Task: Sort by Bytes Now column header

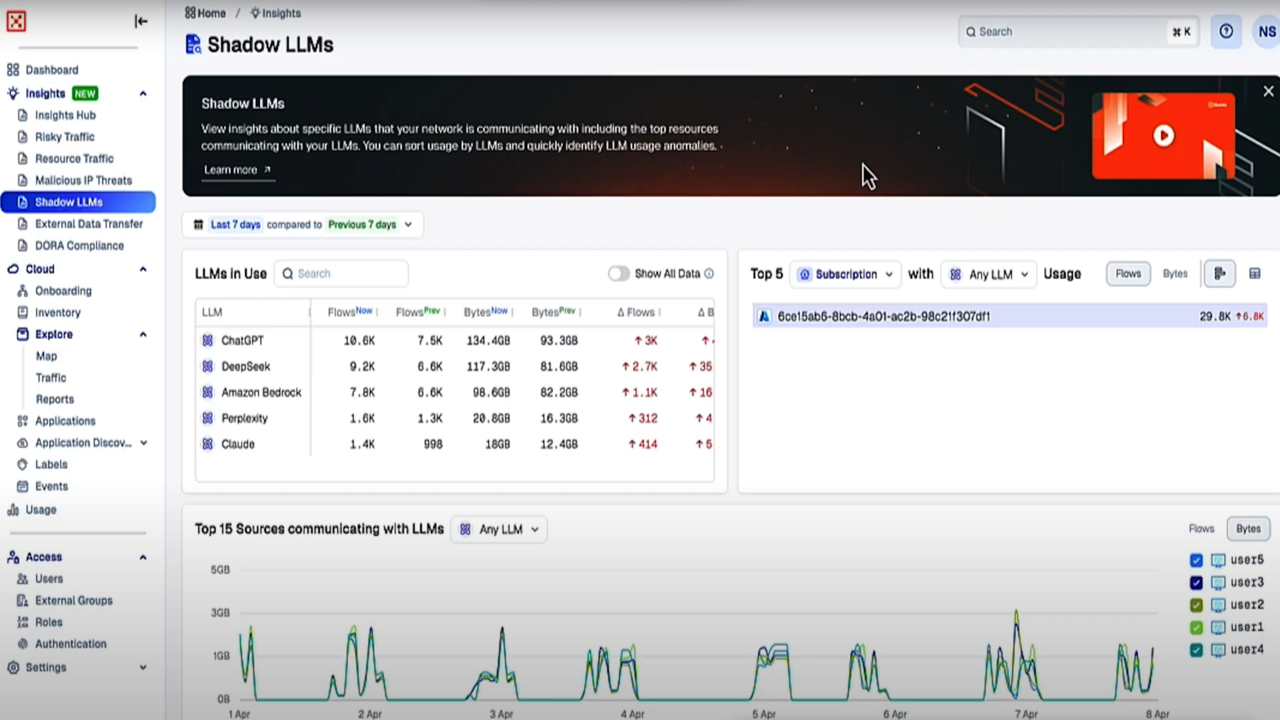Action: coord(485,312)
